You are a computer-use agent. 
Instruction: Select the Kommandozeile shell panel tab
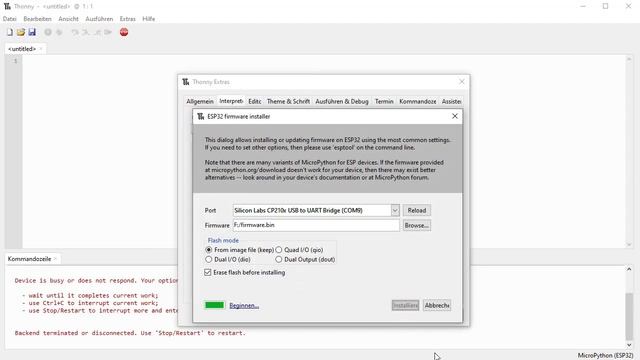29,259
